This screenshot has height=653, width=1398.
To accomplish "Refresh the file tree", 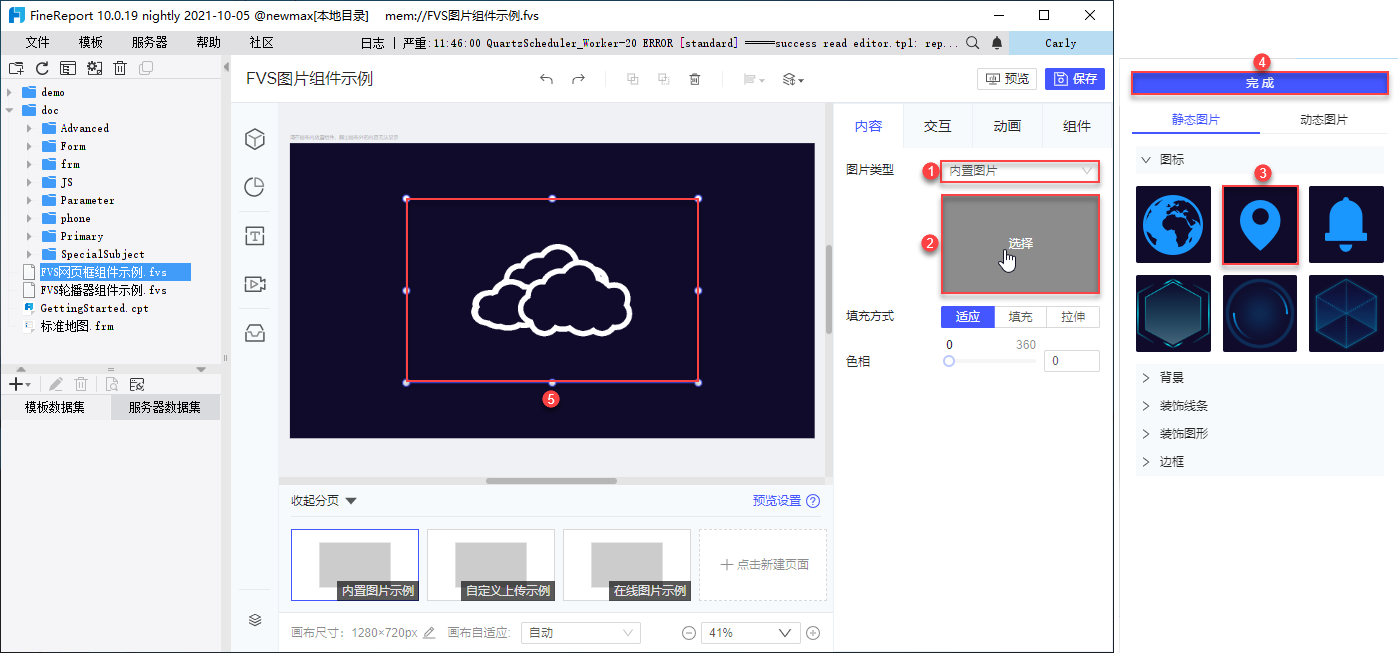I will (42, 68).
